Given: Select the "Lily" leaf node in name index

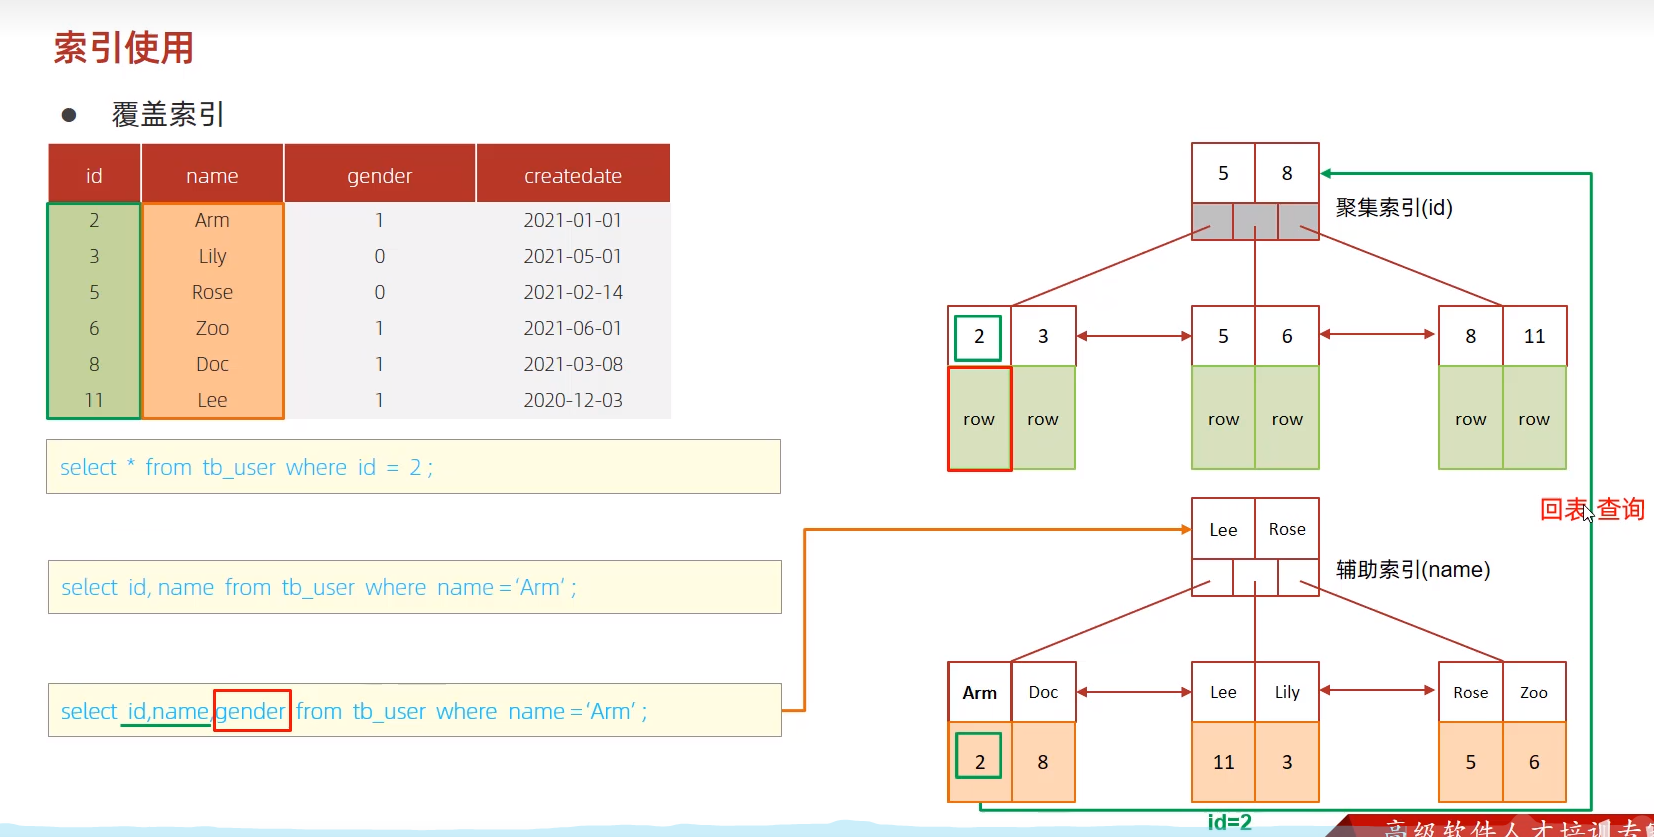Looking at the screenshot, I should tap(1287, 692).
